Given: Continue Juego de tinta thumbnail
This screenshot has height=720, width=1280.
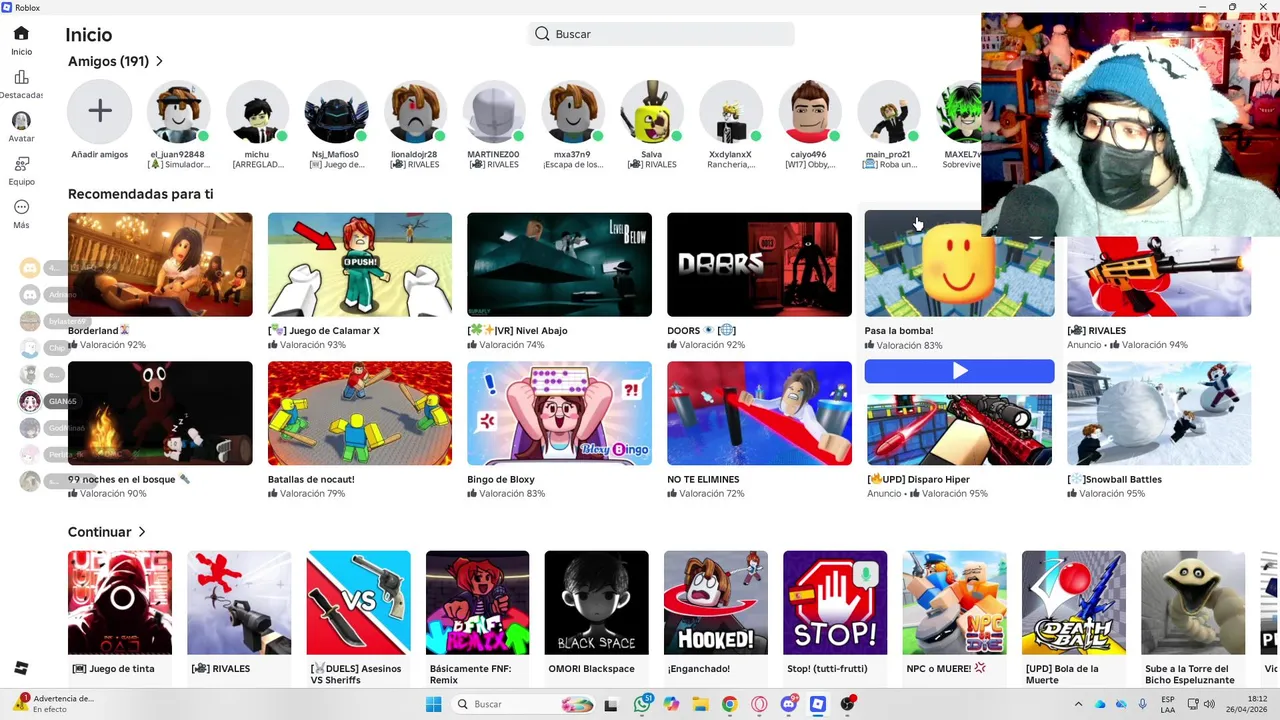Looking at the screenshot, I should click(120, 603).
